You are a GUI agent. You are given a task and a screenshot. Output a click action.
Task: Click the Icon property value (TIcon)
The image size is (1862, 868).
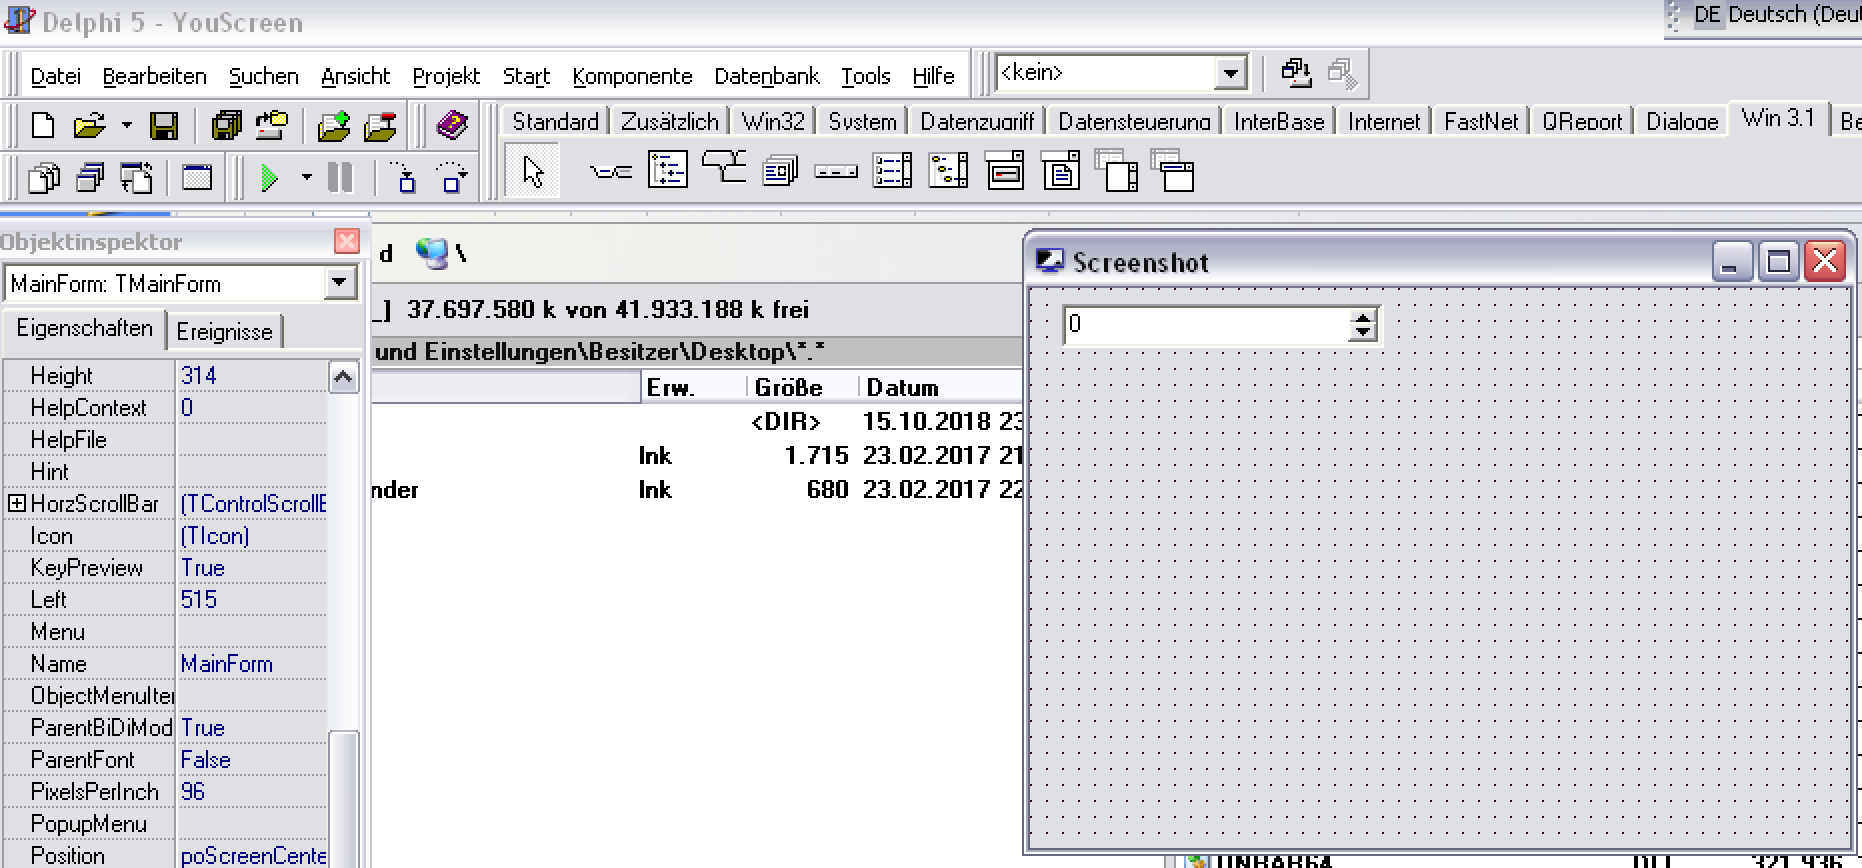point(252,536)
